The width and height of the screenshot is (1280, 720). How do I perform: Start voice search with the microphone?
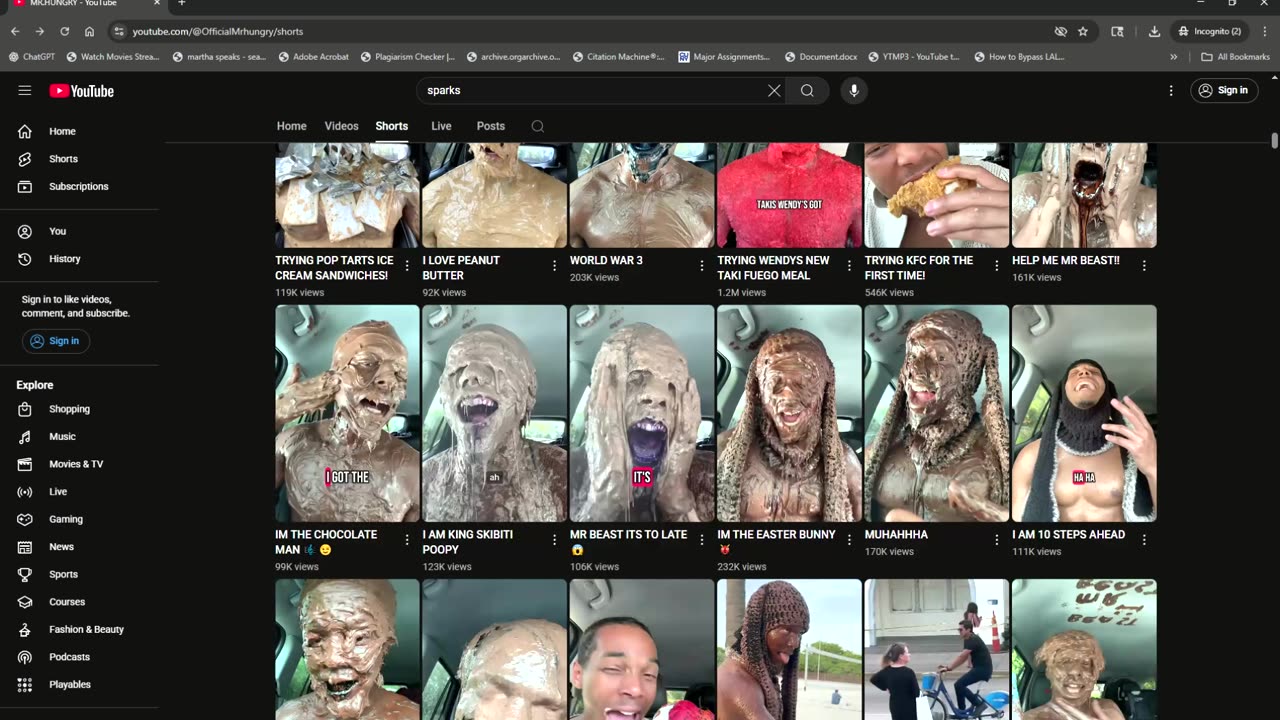pyautogui.click(x=853, y=91)
